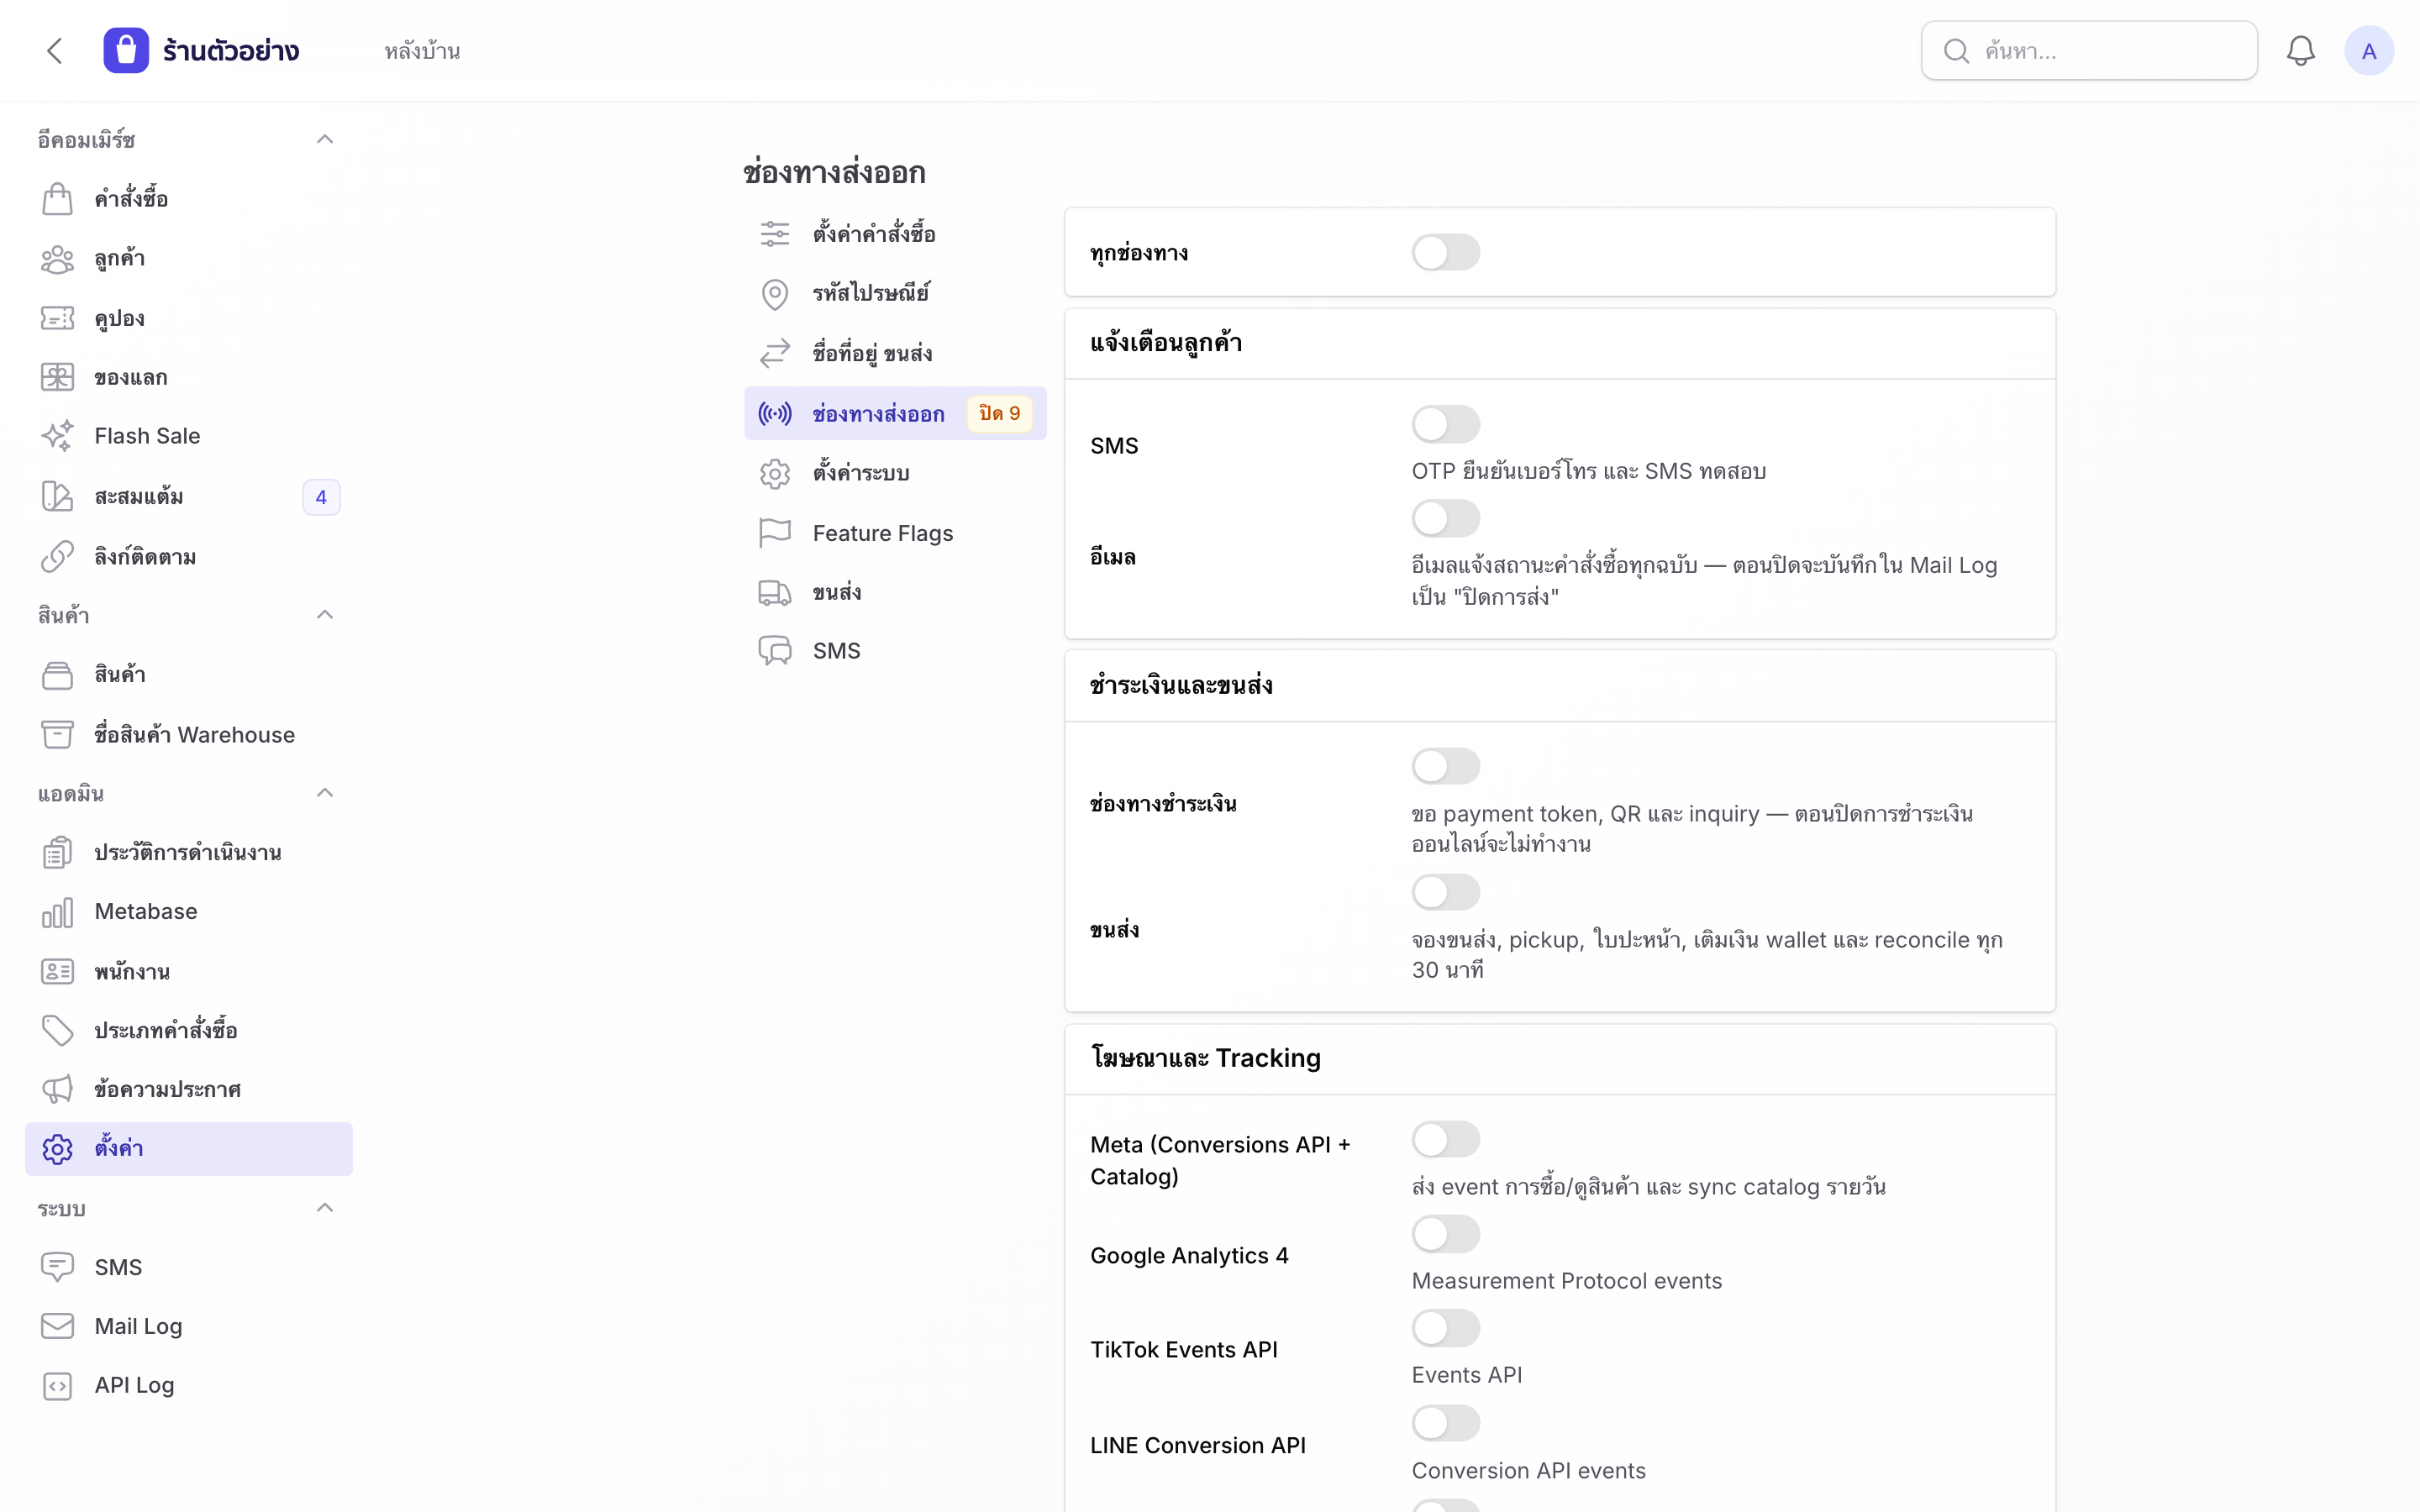Select ขนส่ง shipping item in settings menu
Viewport: 2420px width, 1512px height.
click(x=895, y=592)
